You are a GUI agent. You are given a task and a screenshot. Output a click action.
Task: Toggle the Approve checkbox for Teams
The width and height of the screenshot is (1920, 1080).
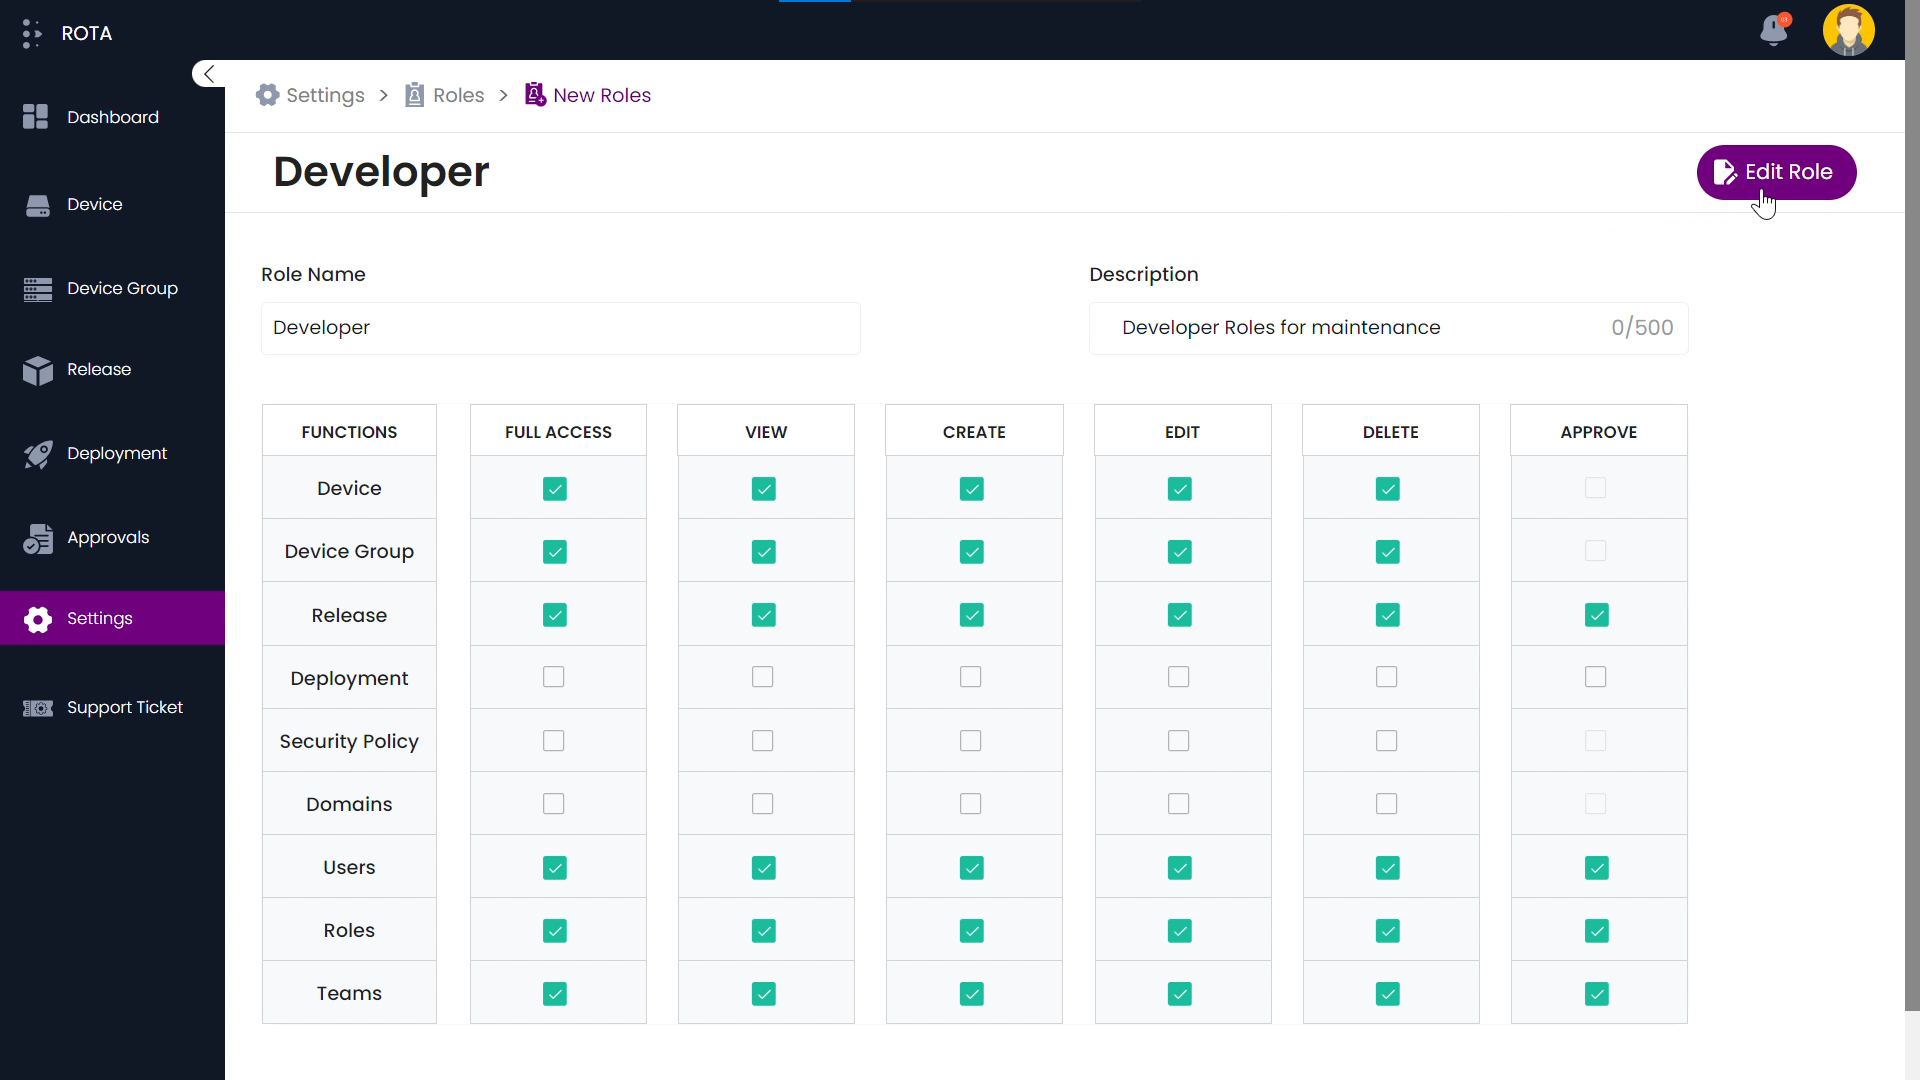click(x=1596, y=994)
